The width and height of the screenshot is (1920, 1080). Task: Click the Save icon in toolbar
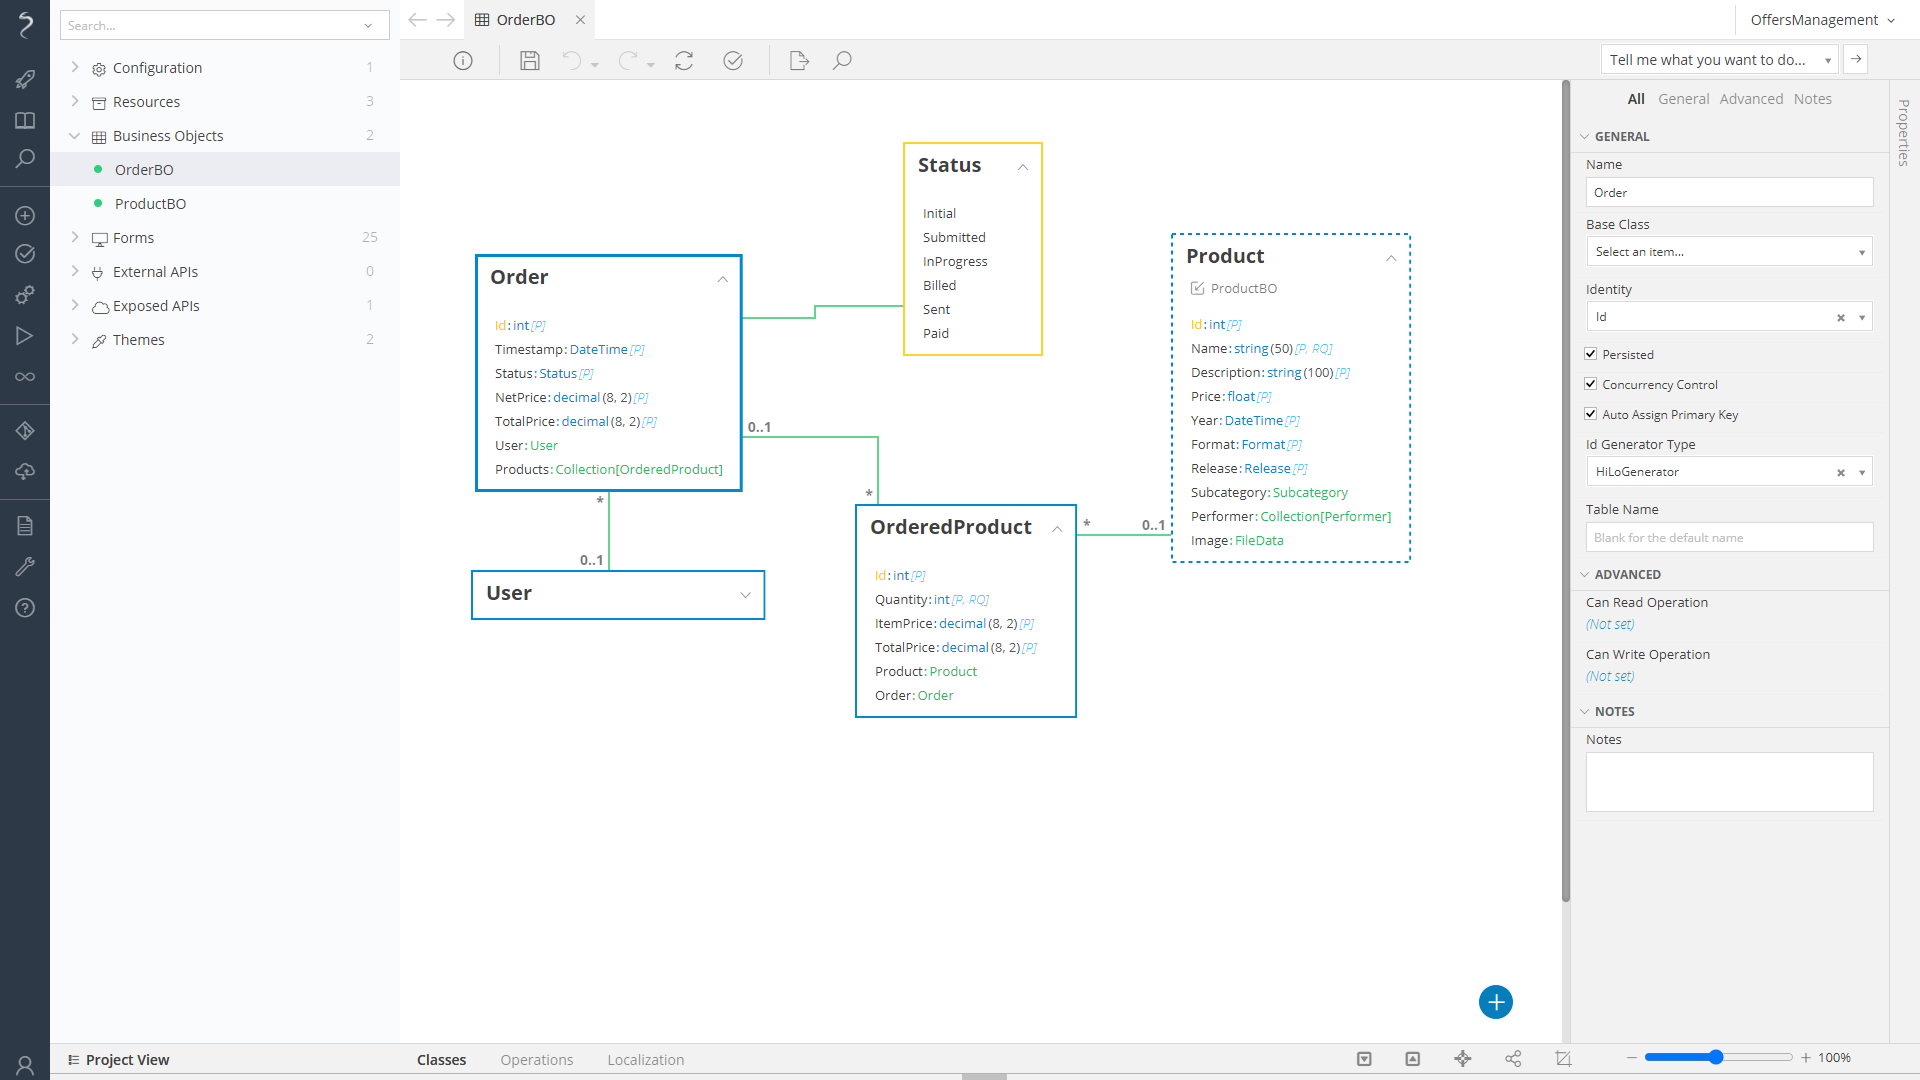[x=530, y=61]
